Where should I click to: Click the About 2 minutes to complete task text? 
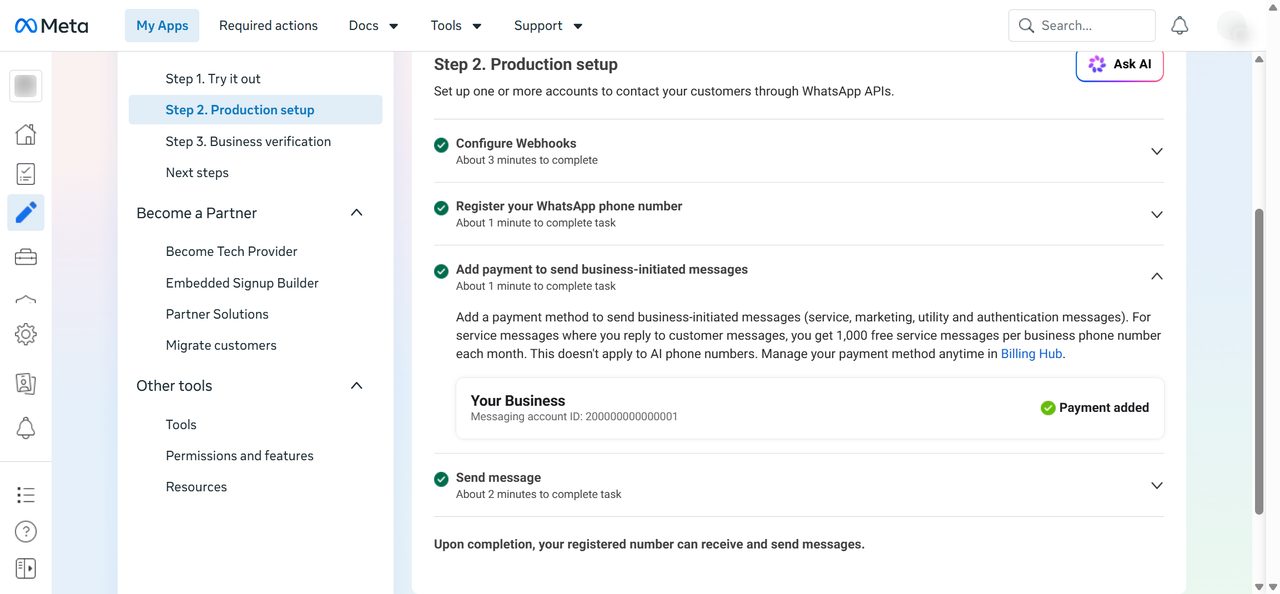tap(539, 494)
